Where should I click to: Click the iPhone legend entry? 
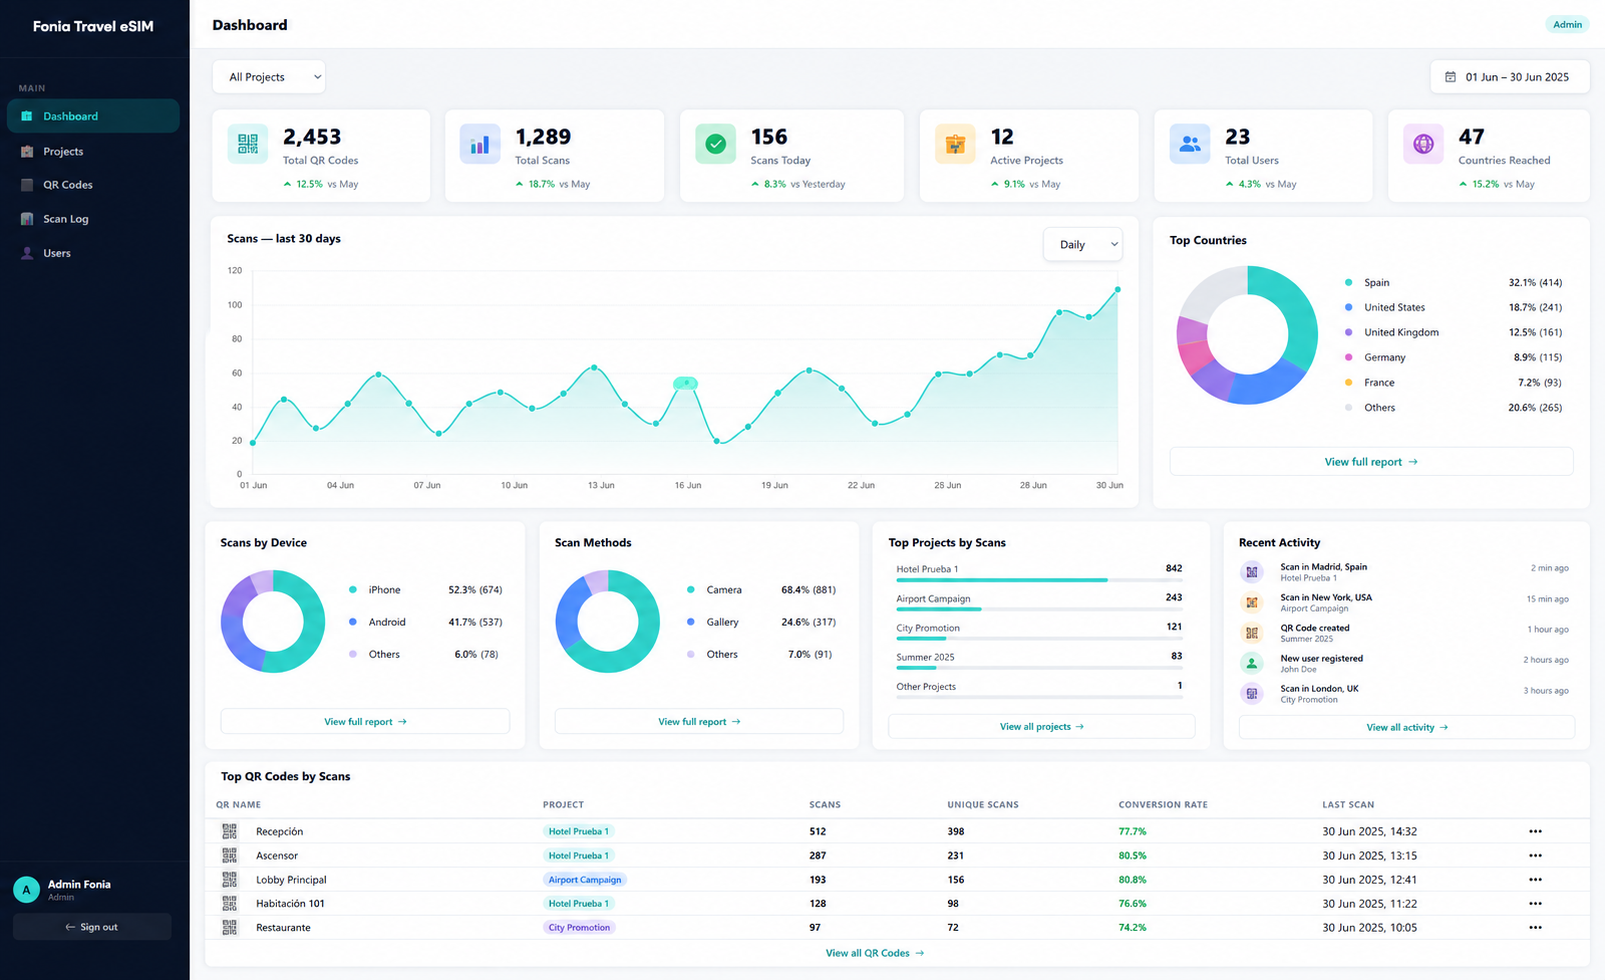(425, 590)
